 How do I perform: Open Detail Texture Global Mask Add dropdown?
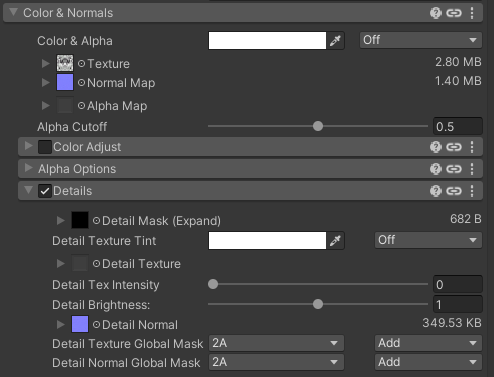coord(428,343)
